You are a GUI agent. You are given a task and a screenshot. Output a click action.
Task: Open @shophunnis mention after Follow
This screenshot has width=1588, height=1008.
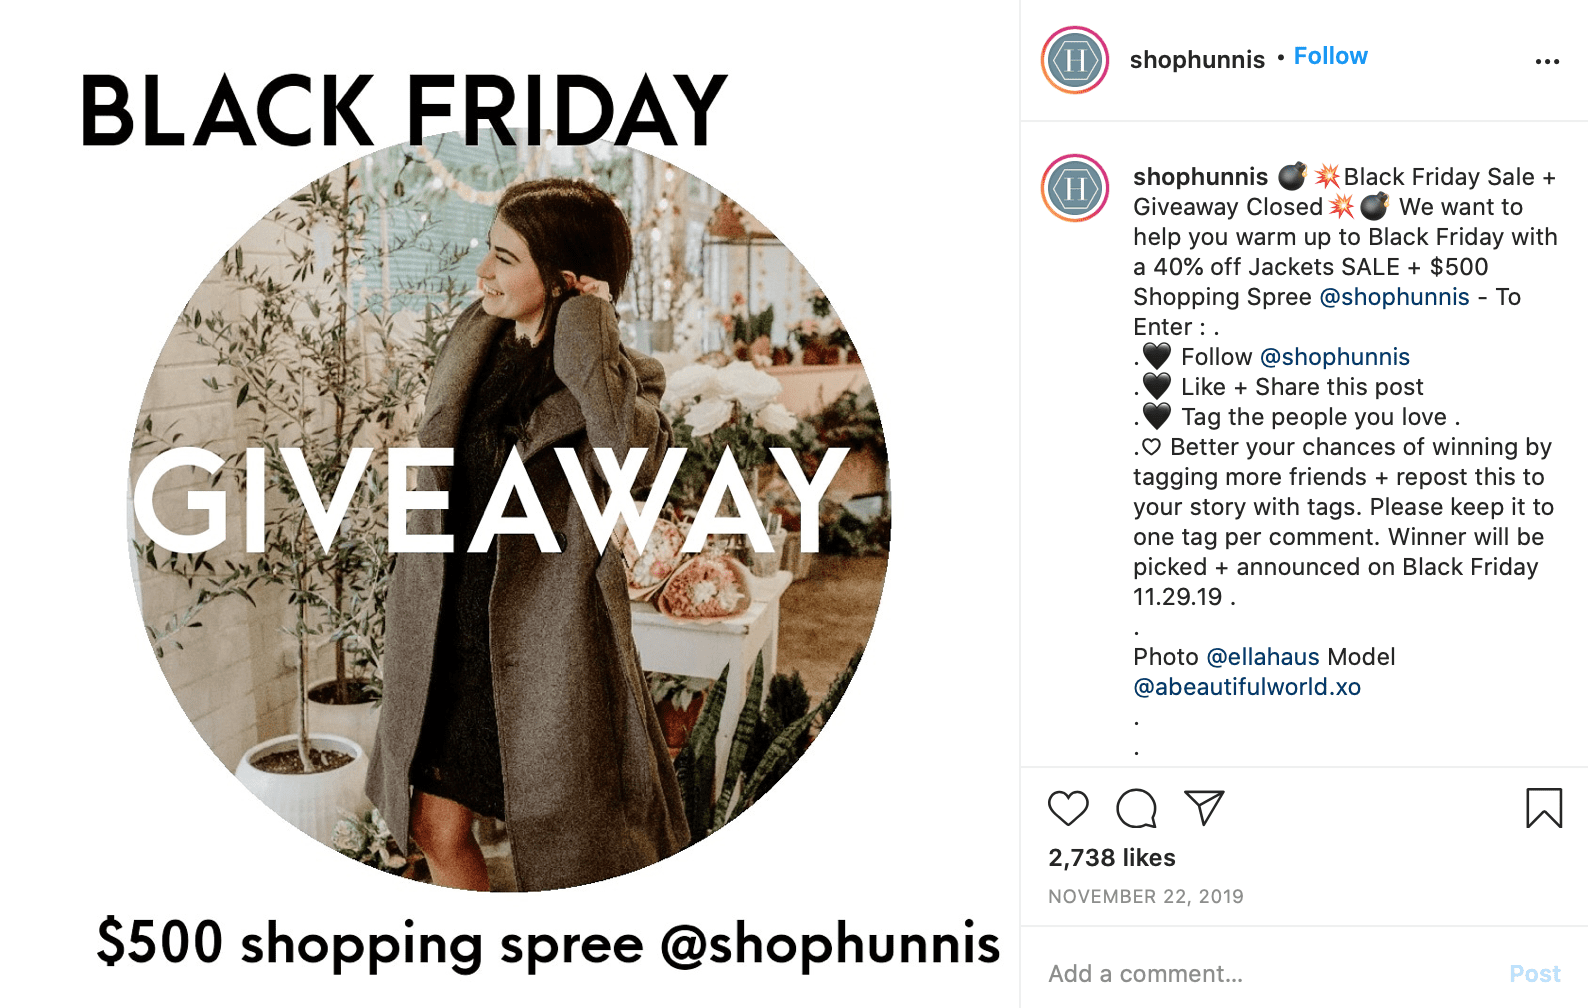pos(1334,357)
